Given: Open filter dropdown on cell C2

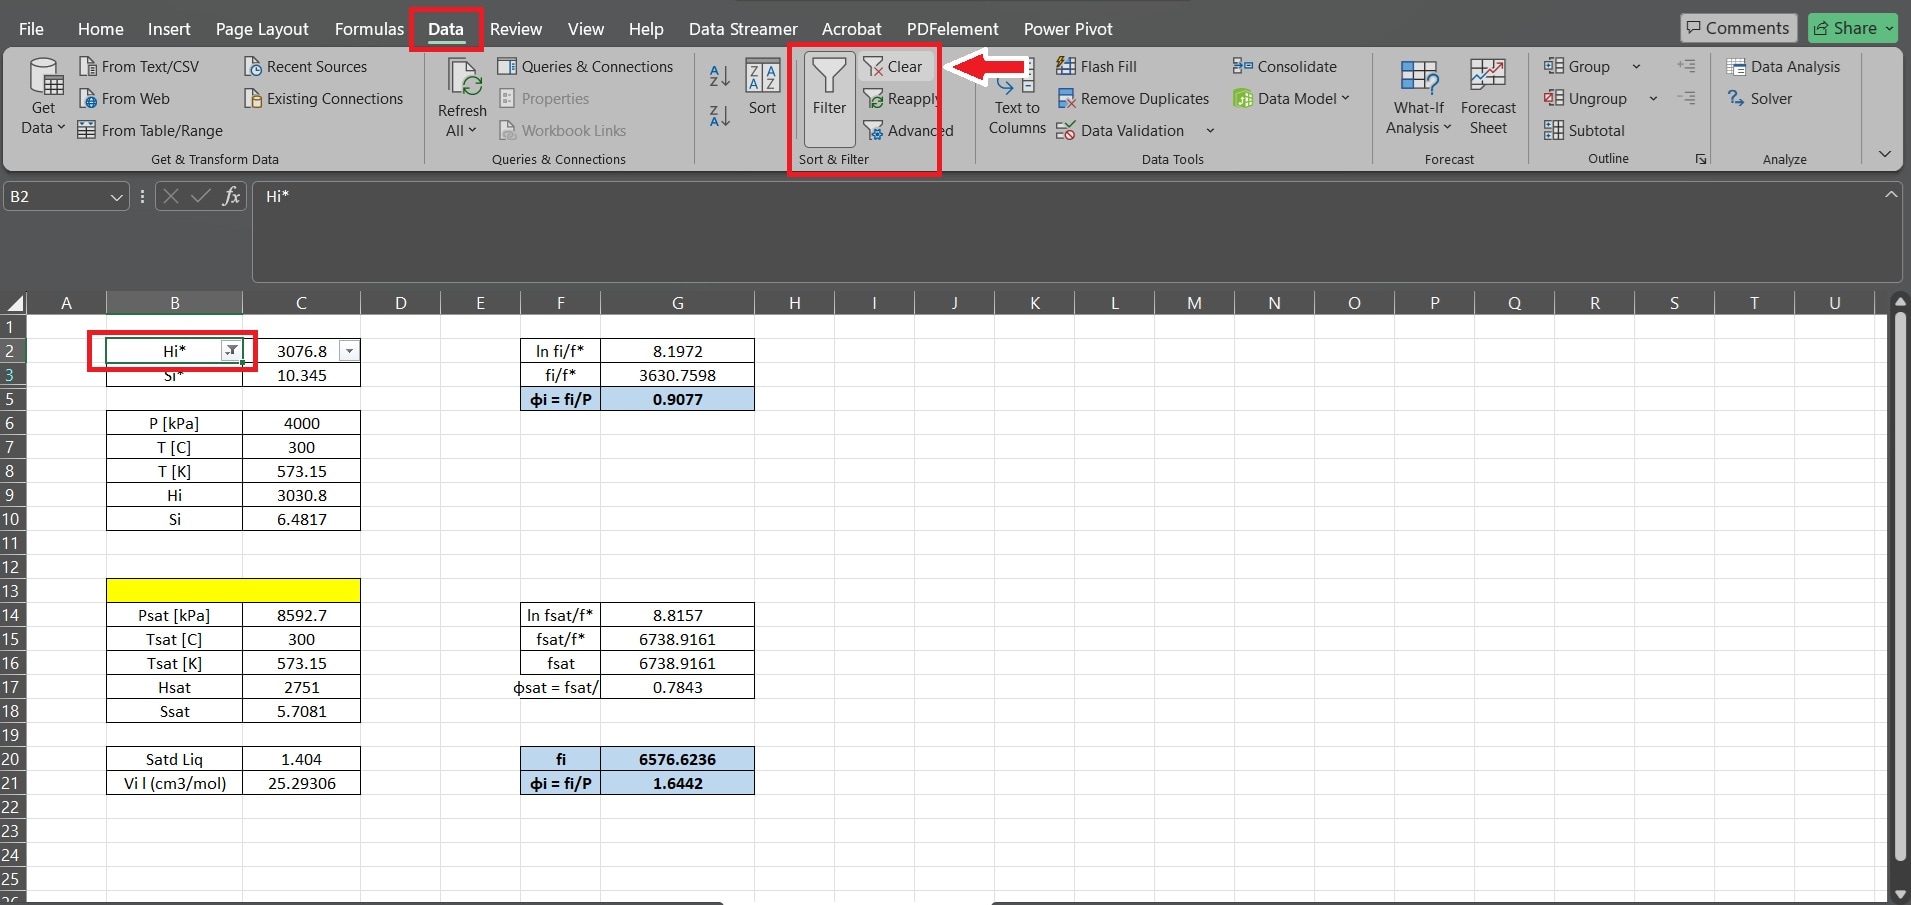Looking at the screenshot, I should pos(349,351).
